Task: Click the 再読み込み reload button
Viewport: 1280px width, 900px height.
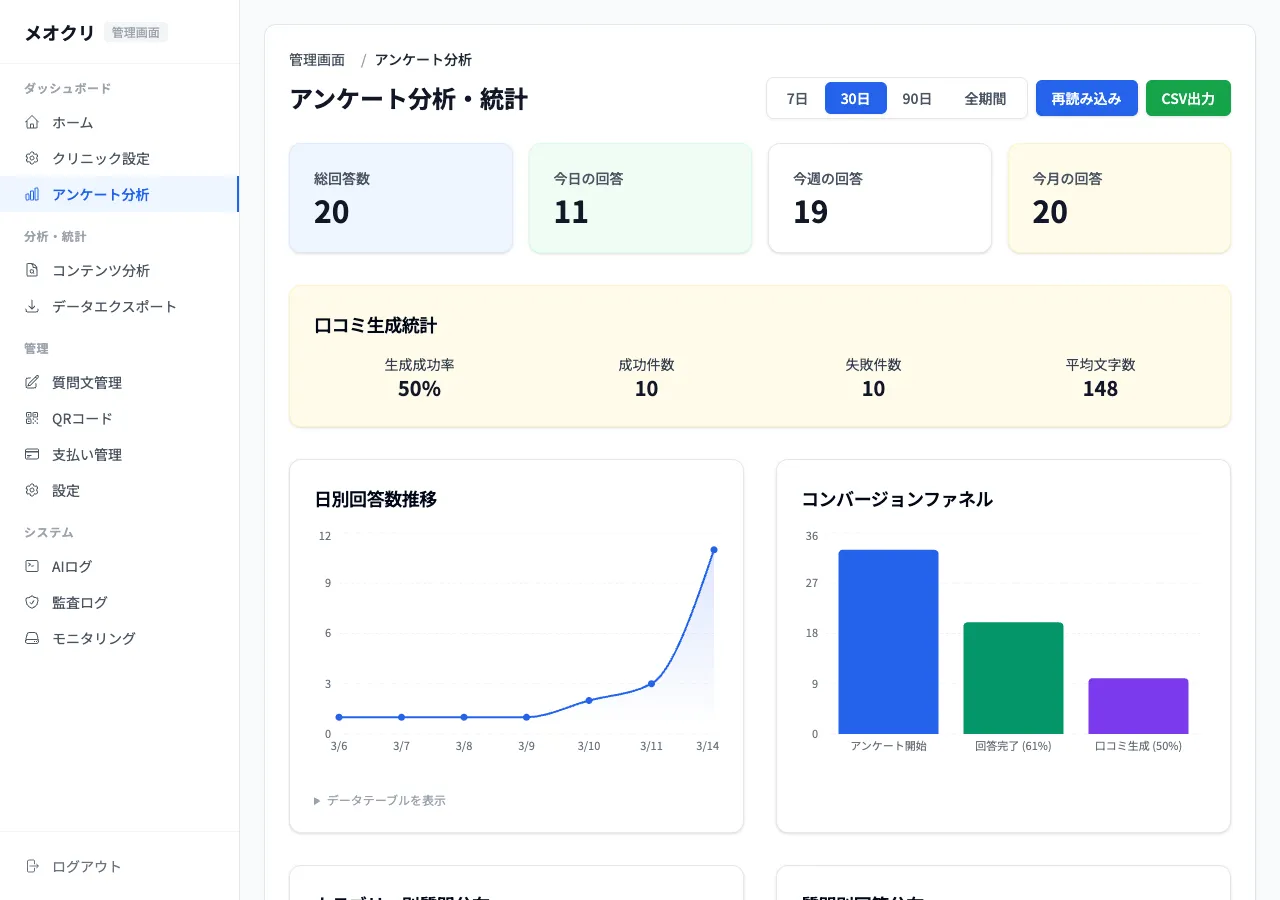Action: click(x=1087, y=98)
